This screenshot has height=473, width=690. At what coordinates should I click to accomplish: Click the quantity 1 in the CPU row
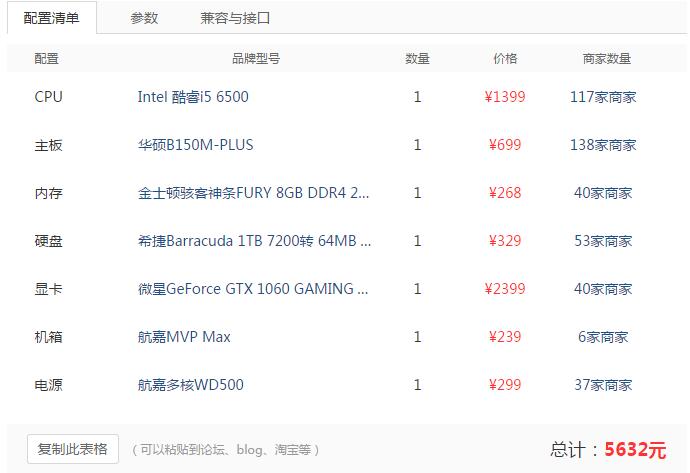click(417, 97)
